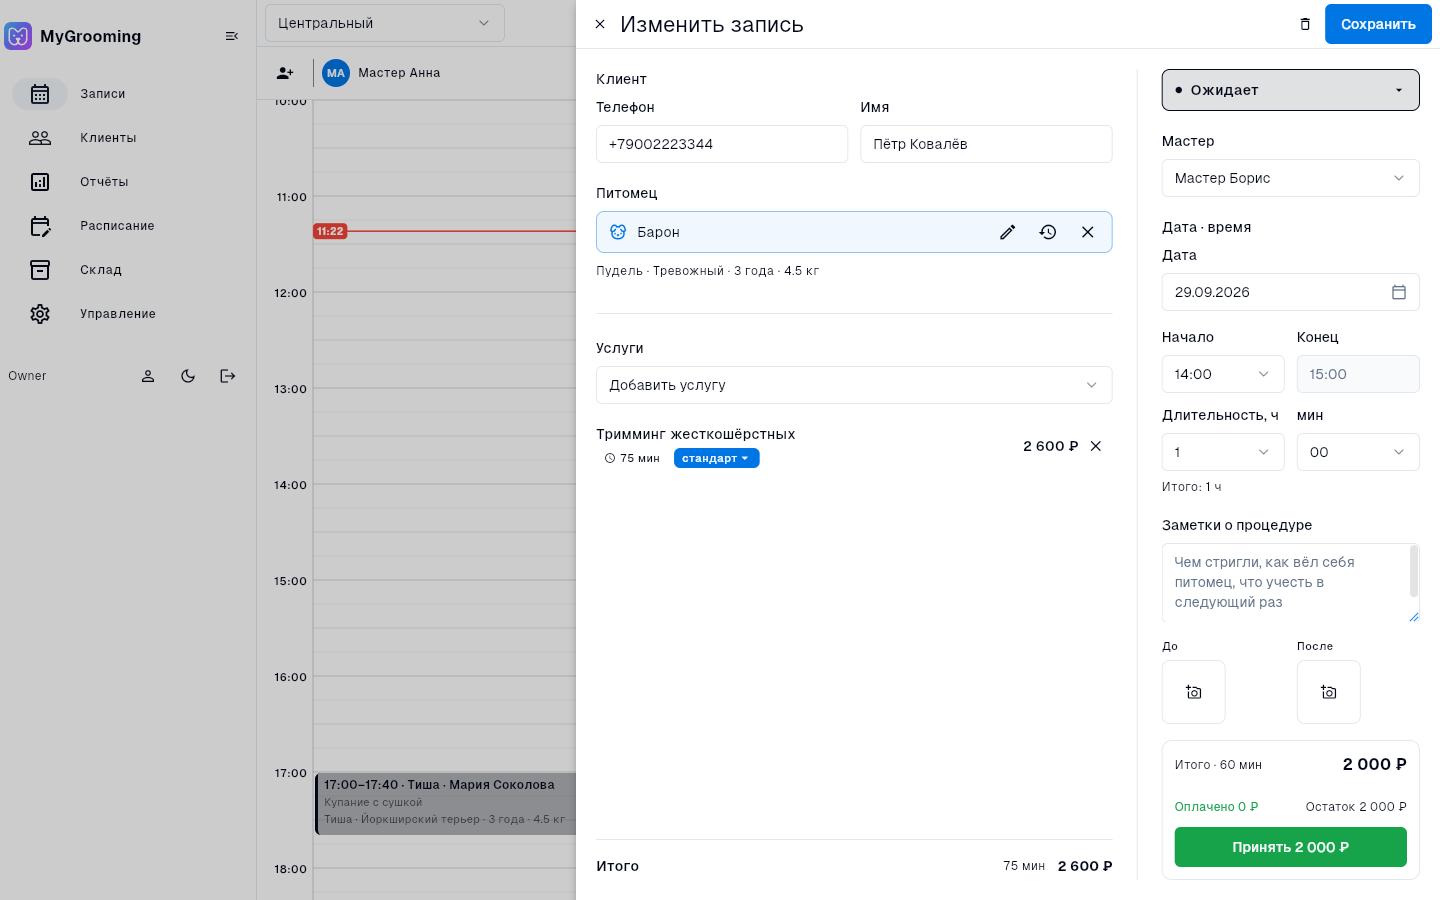Open pet visit history clock icon
1440x900 pixels.
[x=1047, y=232]
